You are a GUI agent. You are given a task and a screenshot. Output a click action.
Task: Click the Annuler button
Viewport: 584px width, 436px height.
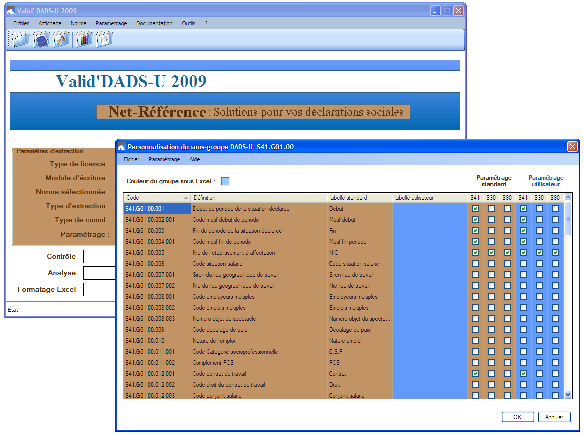pyautogui.click(x=554, y=417)
